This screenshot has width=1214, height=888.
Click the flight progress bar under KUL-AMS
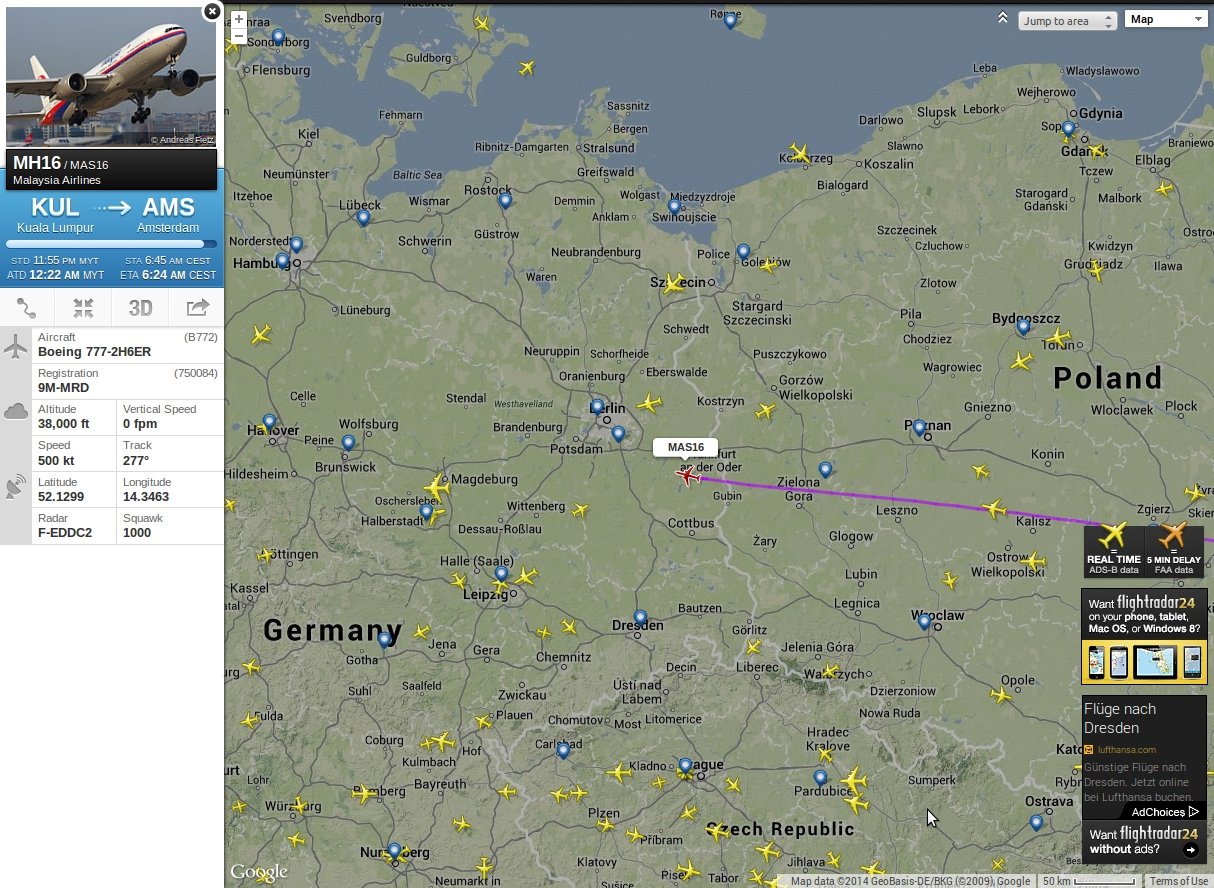111,244
